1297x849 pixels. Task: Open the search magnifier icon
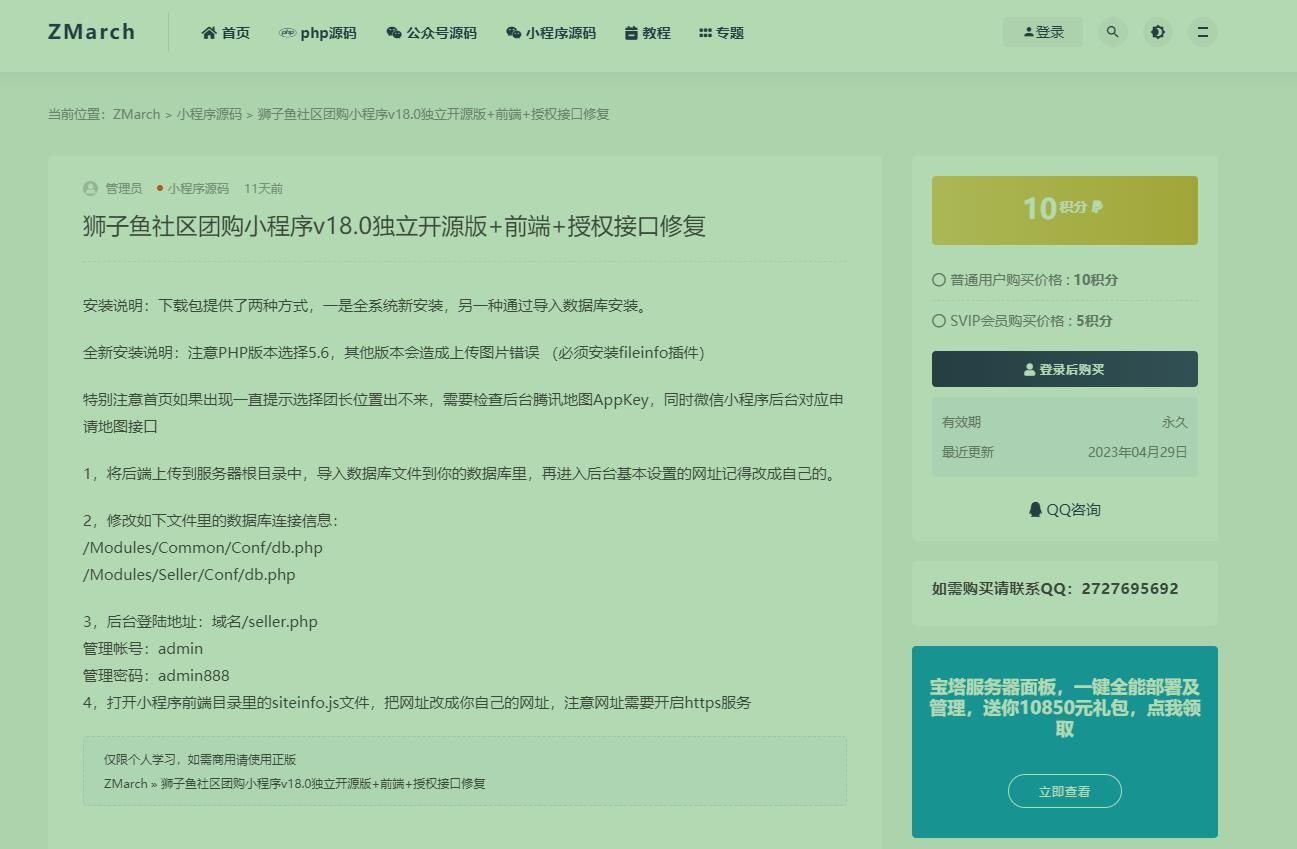(x=1112, y=32)
